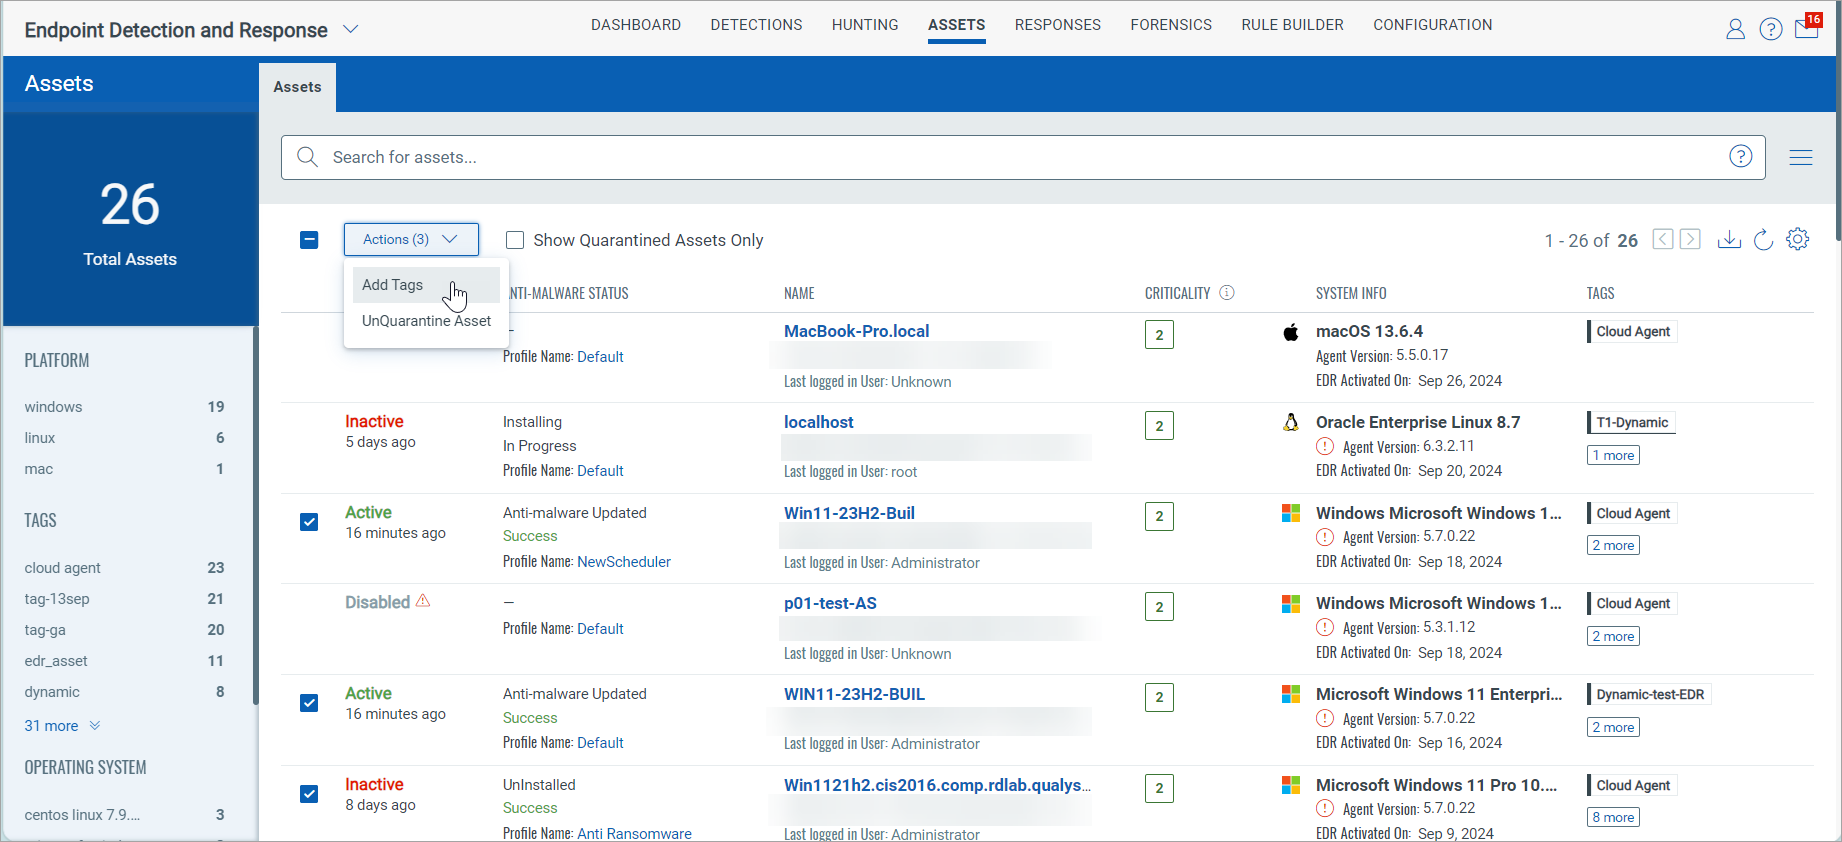Uncheck the Win11-23H2-Buil asset row

click(x=309, y=522)
